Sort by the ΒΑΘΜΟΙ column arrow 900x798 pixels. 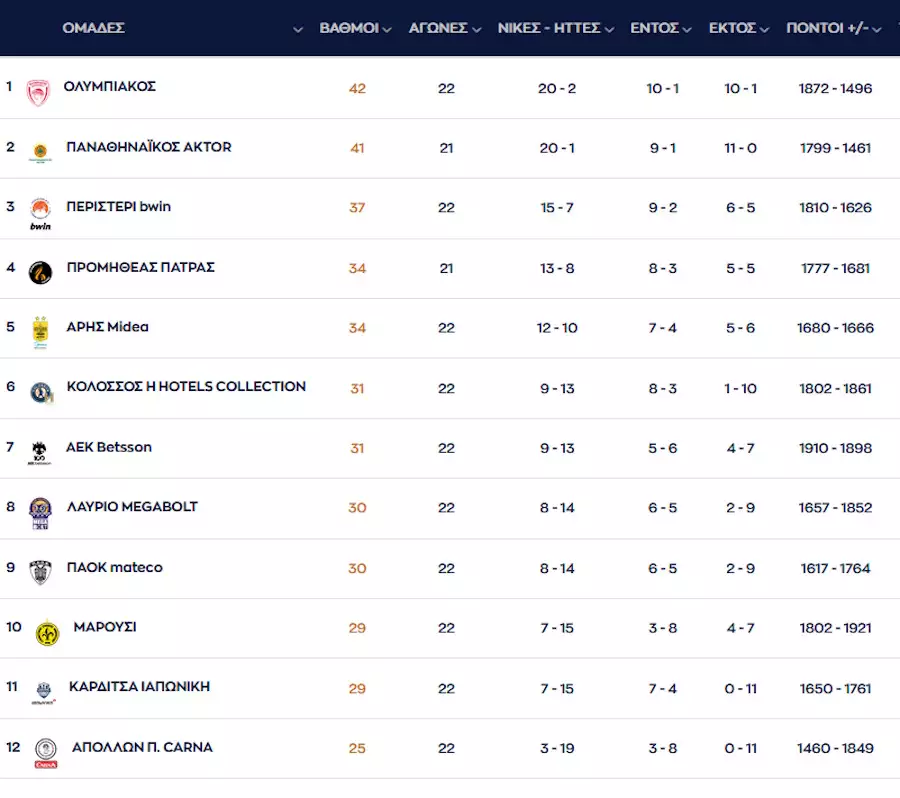(x=387, y=30)
